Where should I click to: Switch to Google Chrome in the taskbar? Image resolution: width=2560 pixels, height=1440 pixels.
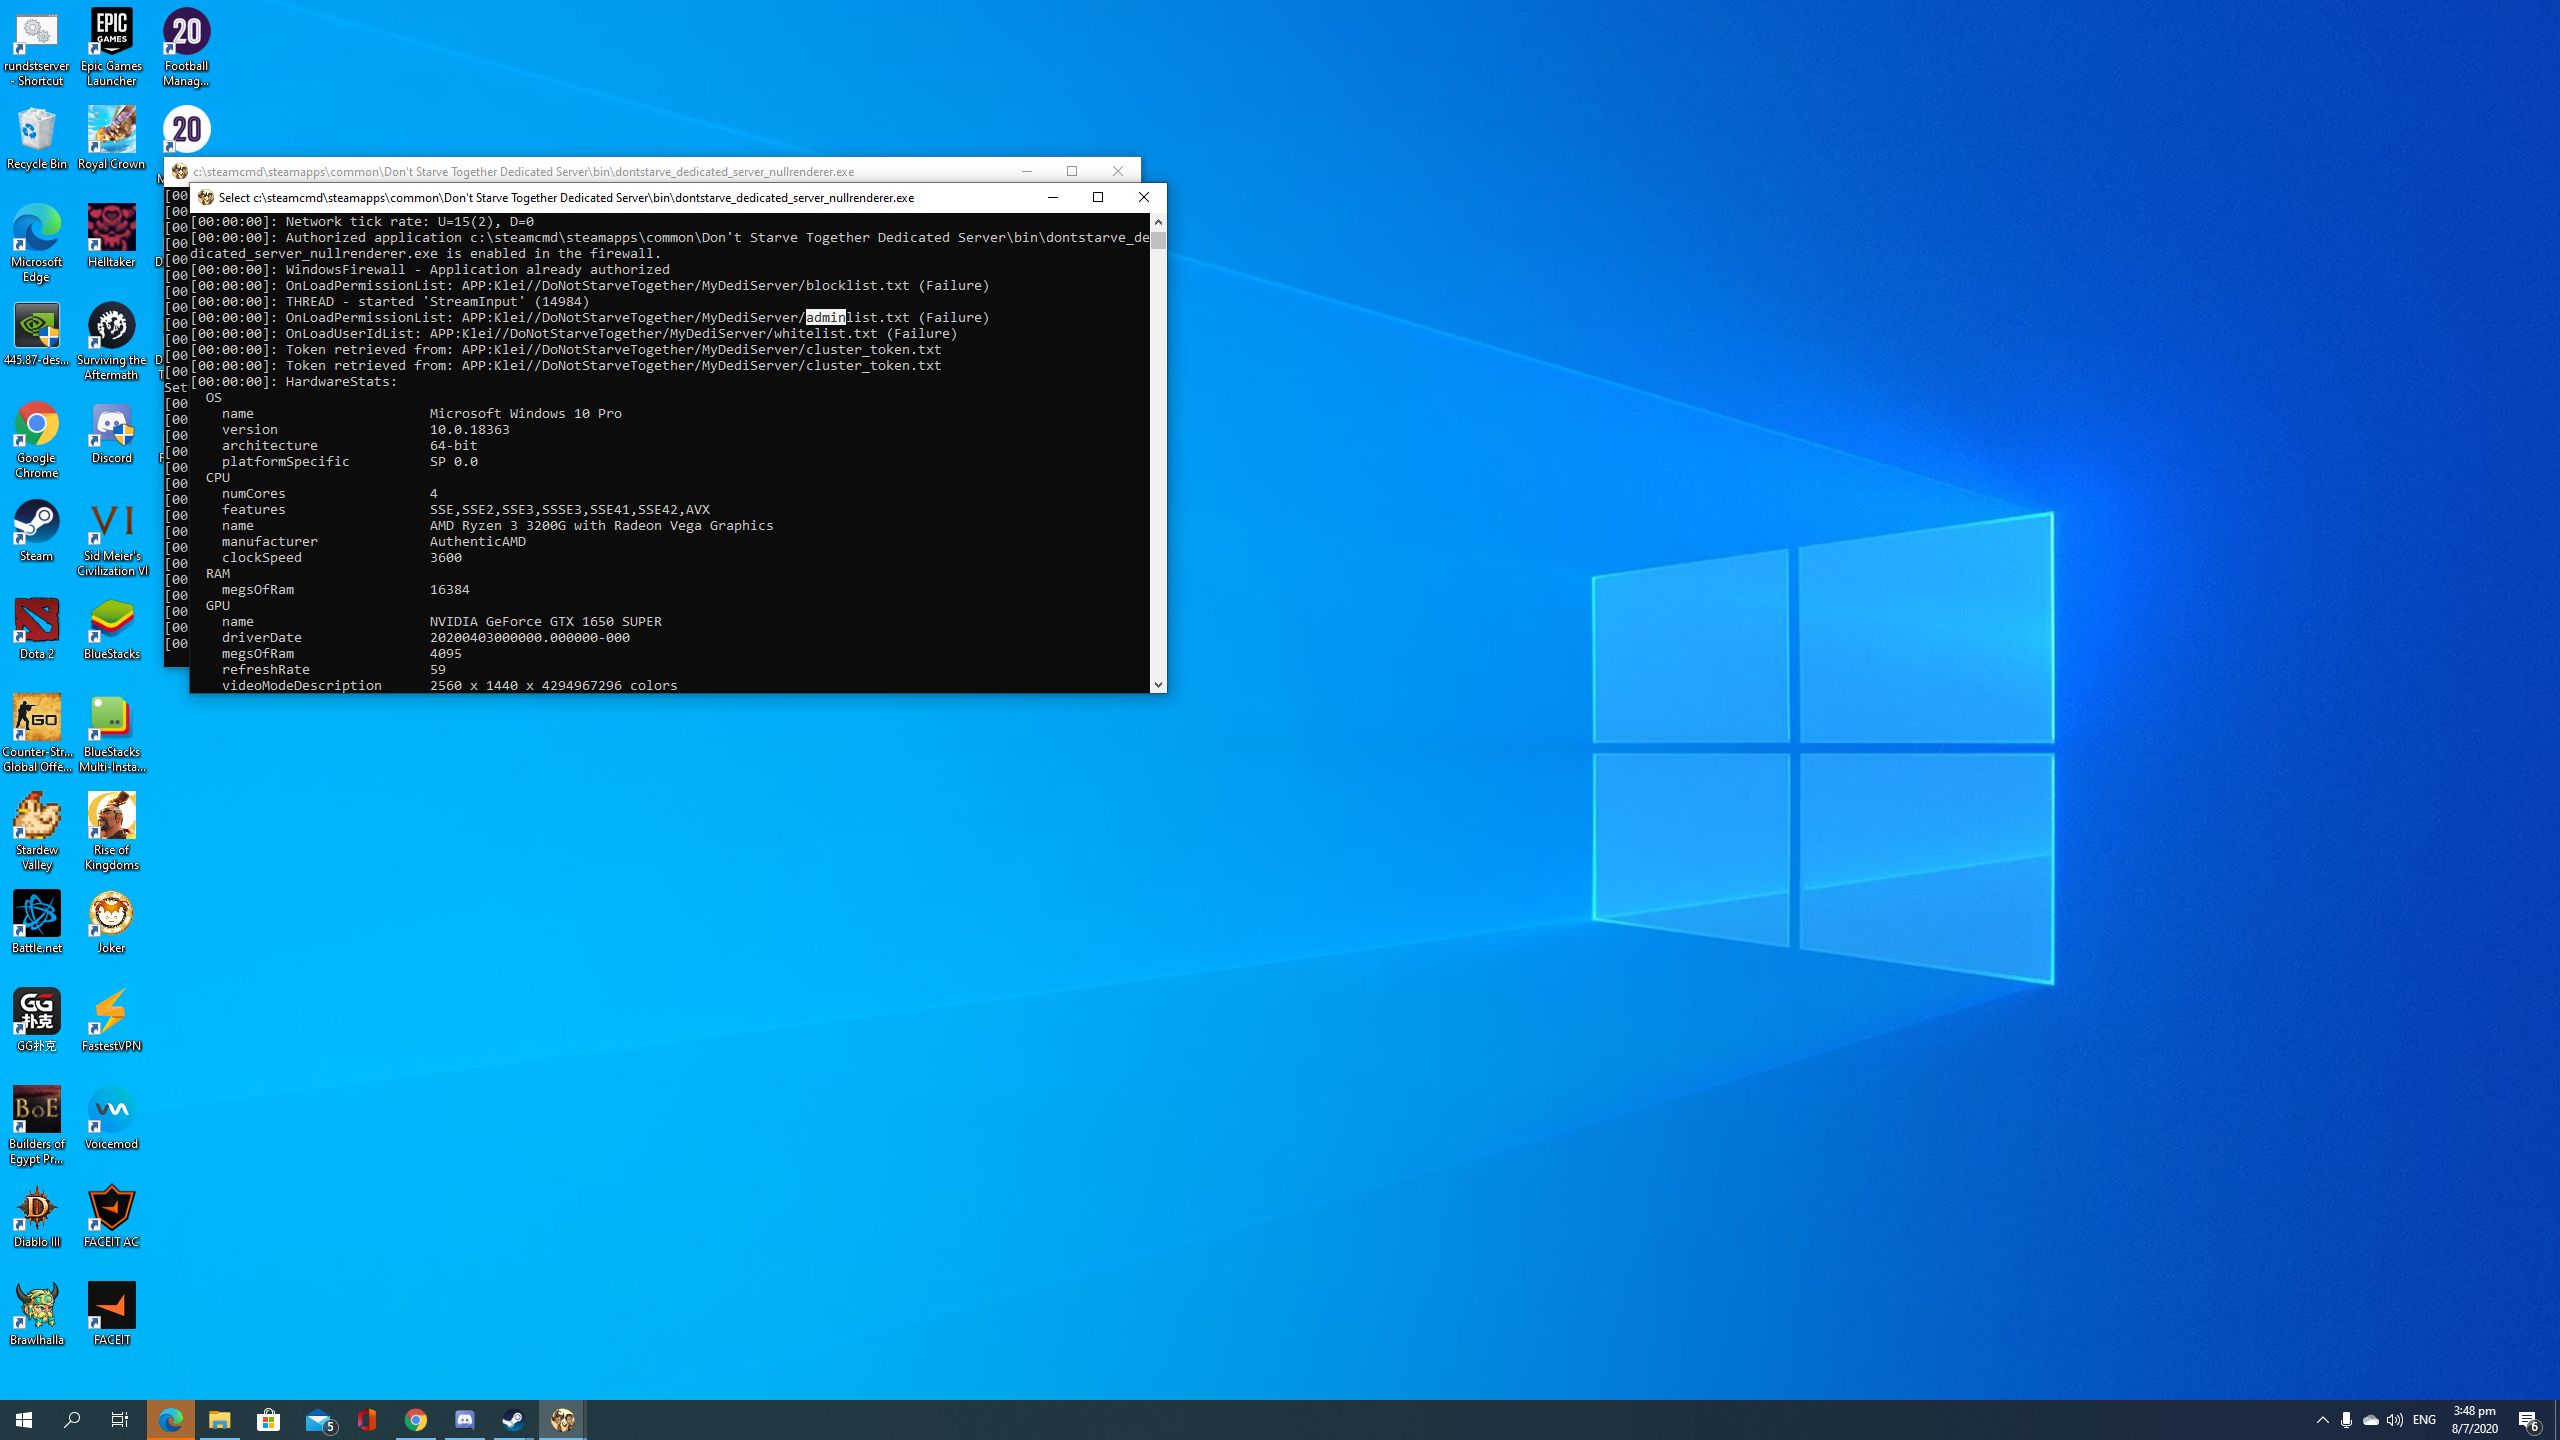pyautogui.click(x=416, y=1420)
